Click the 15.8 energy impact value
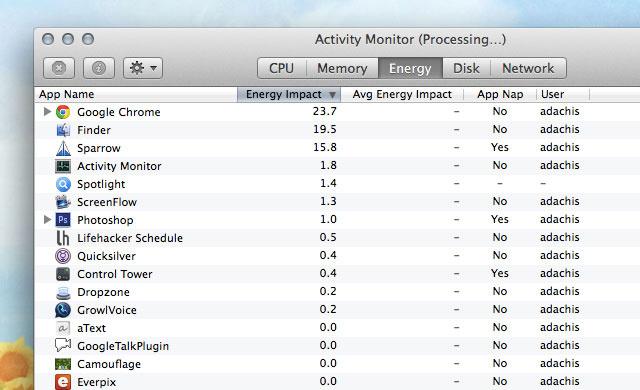The image size is (640, 390). tap(324, 147)
